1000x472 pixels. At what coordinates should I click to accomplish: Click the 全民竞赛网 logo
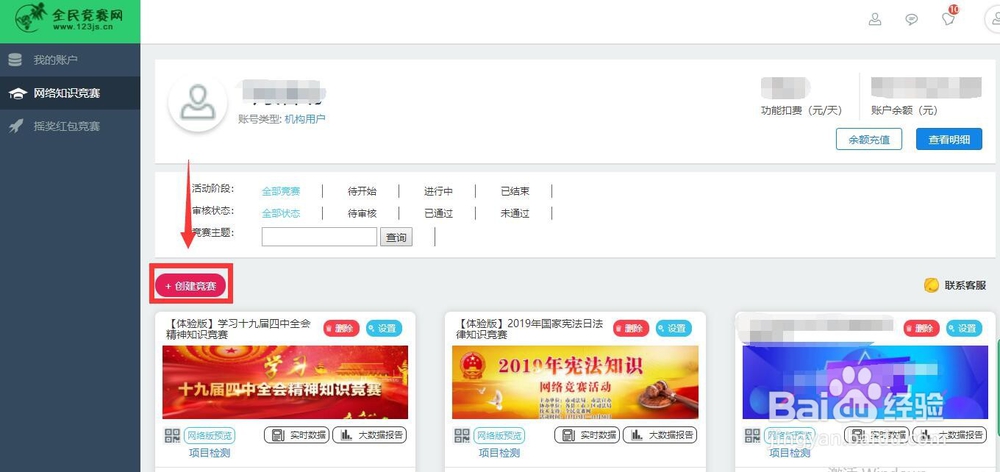[69, 19]
